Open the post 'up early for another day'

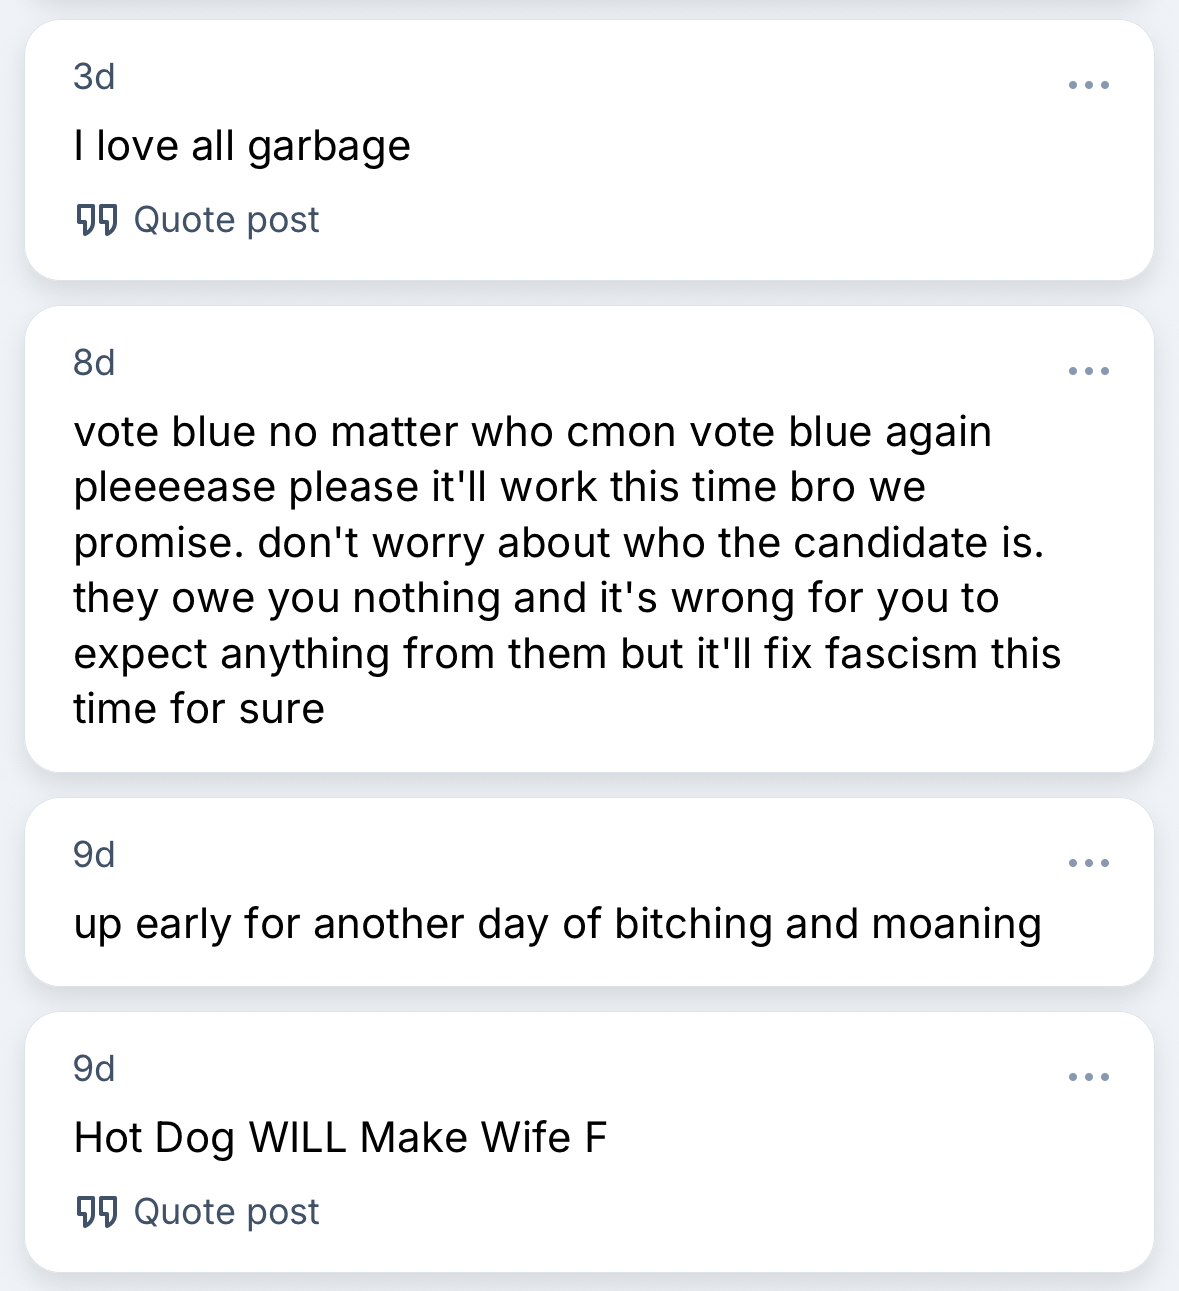click(x=557, y=924)
